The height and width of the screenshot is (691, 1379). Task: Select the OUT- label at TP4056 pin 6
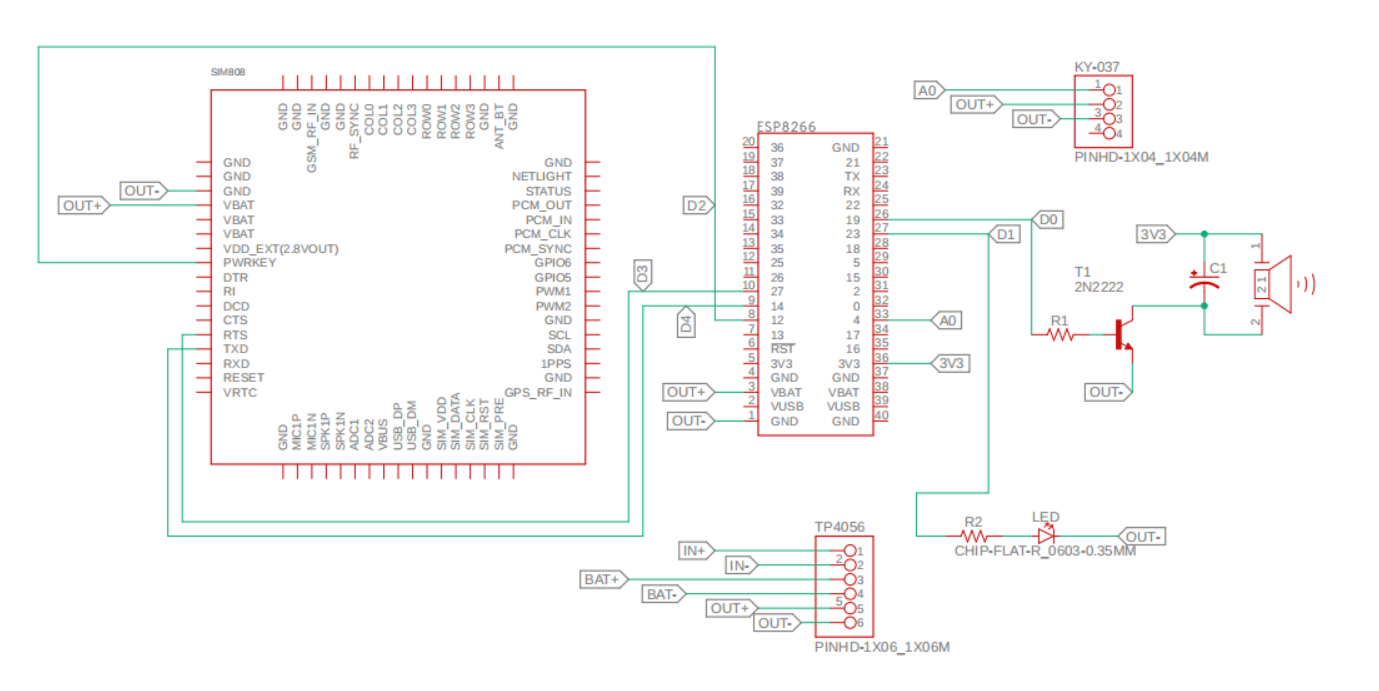point(777,623)
